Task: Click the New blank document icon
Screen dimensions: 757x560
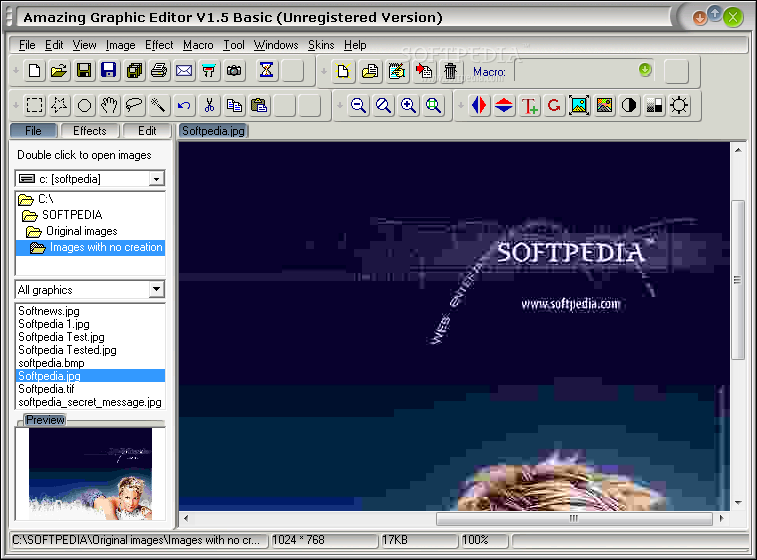Action: 34,71
